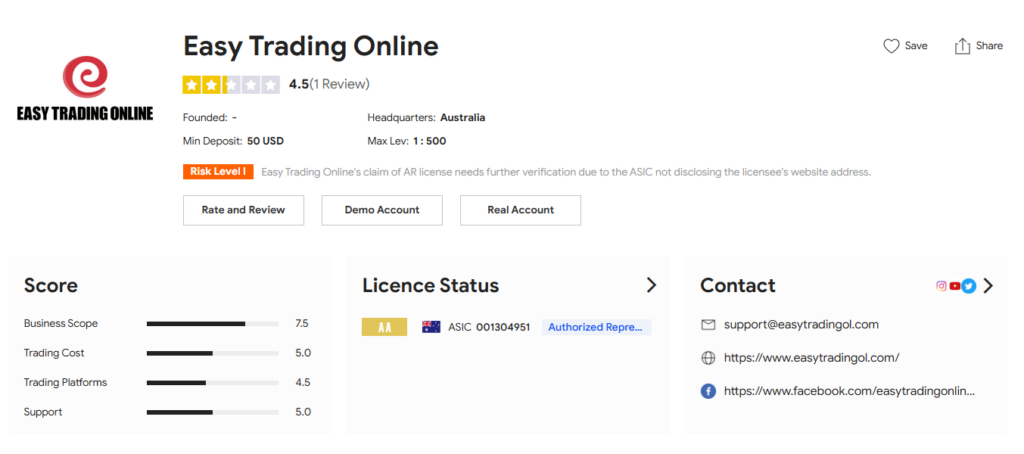Click the Rate and Review button
The image size is (1024, 454).
244,210
